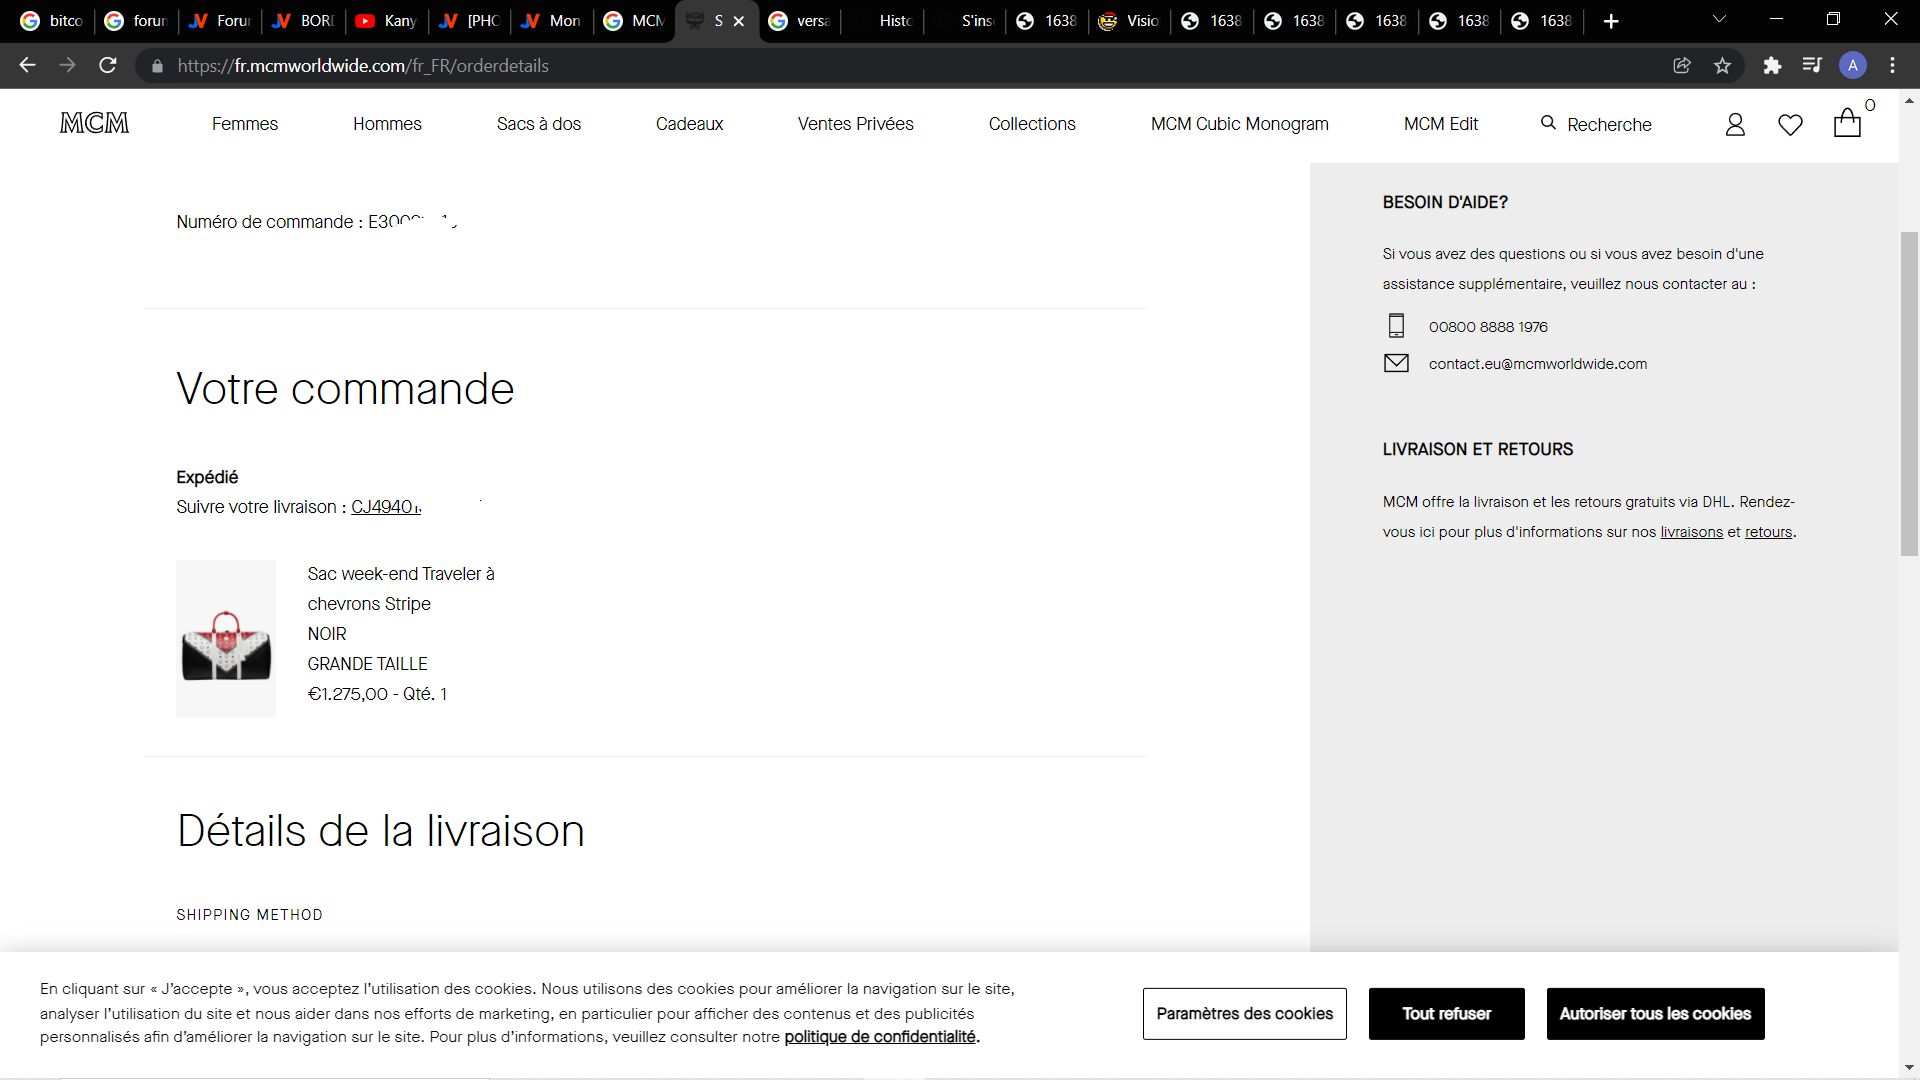Viewport: 1920px width, 1080px height.
Task: Switch to the Histo tab
Action: coord(882,21)
